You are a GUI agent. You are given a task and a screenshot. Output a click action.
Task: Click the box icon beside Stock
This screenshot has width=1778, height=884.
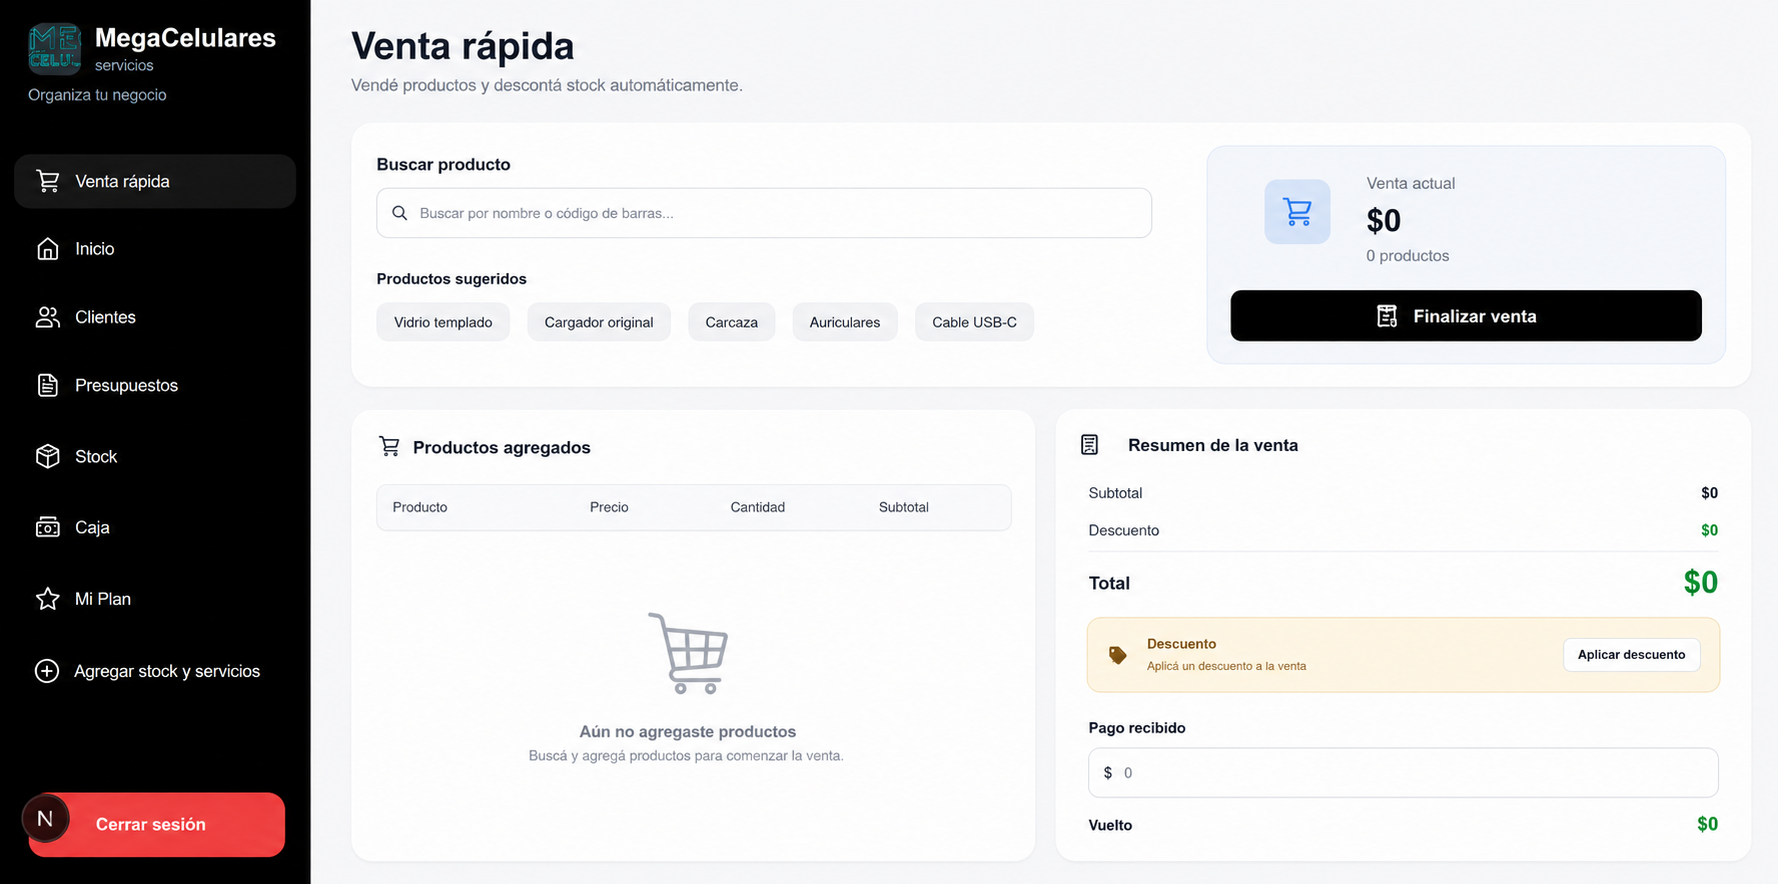pyautogui.click(x=48, y=456)
